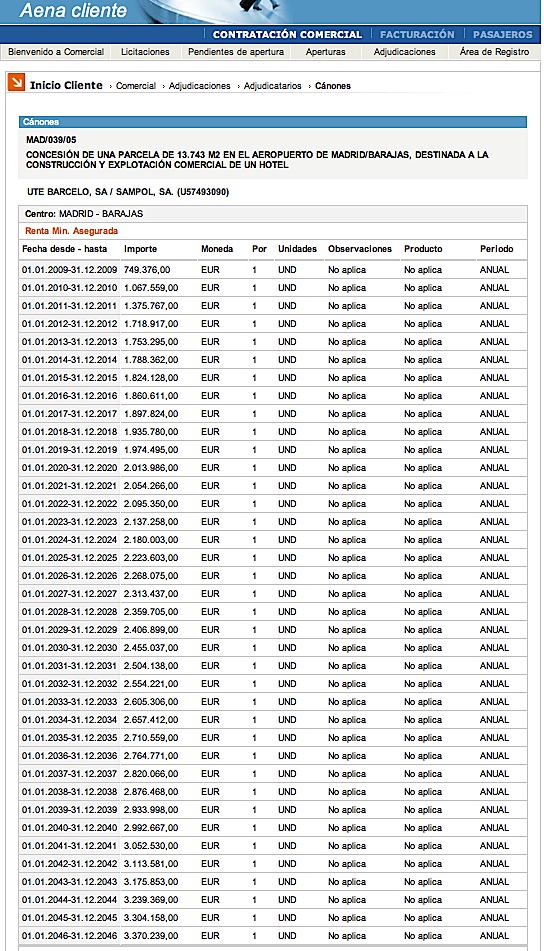Click the Fecha desde - hasta header
This screenshot has height=951, width=544.
pyautogui.click(x=64, y=249)
